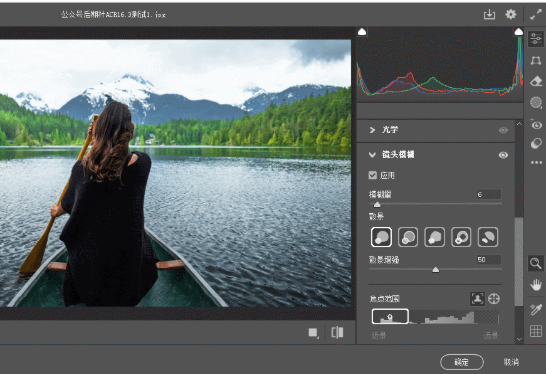
Task: Toggle full screen mode icon
Action: pyautogui.click(x=536, y=14)
